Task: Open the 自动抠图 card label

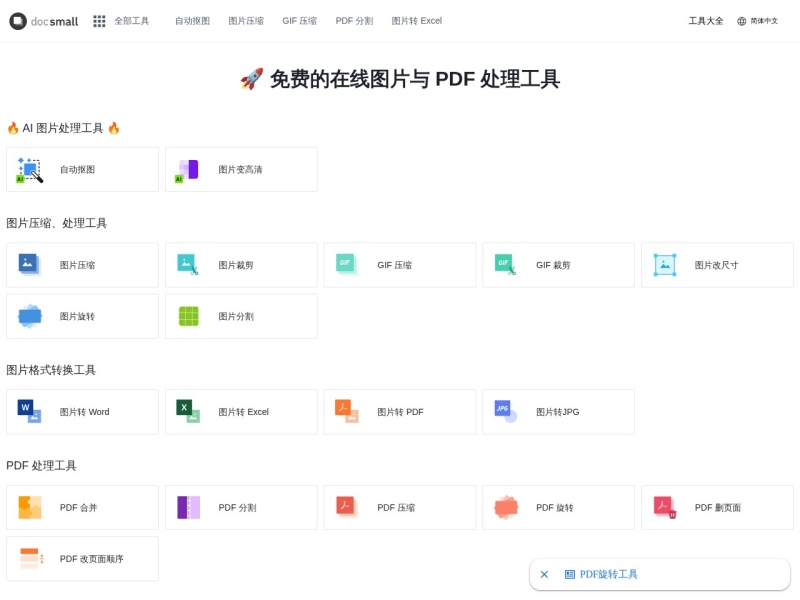Action: pyautogui.click(x=78, y=170)
